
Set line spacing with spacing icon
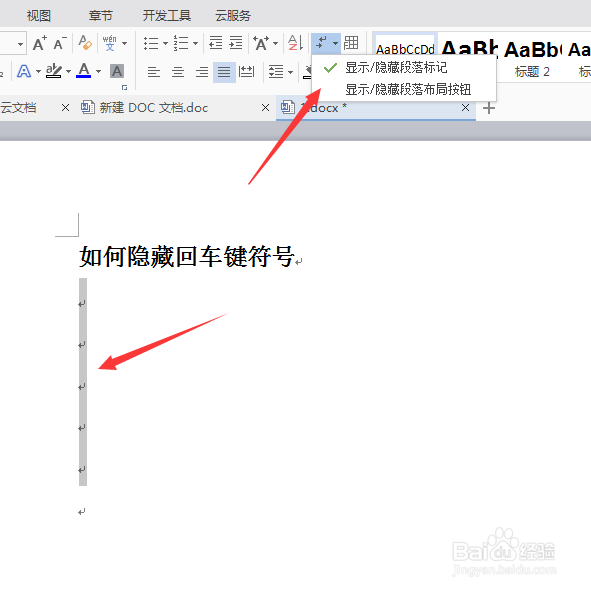[276, 72]
